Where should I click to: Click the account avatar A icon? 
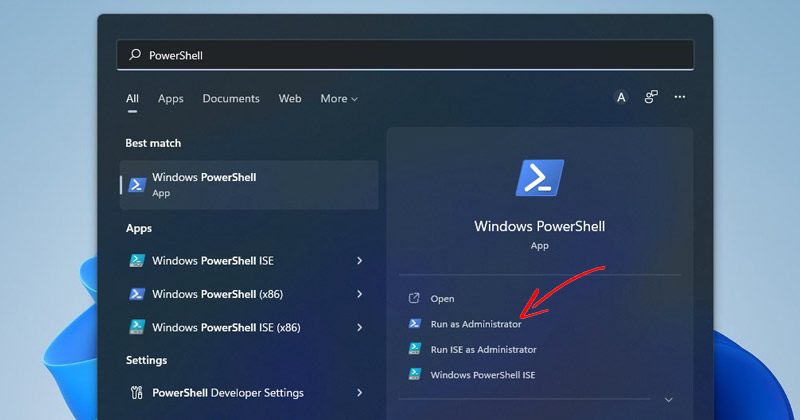[x=621, y=97]
